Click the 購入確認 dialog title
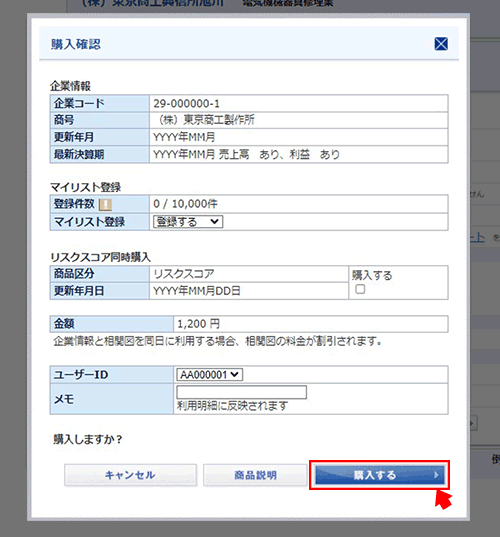Screen dimensions: 500x537 click(76, 44)
